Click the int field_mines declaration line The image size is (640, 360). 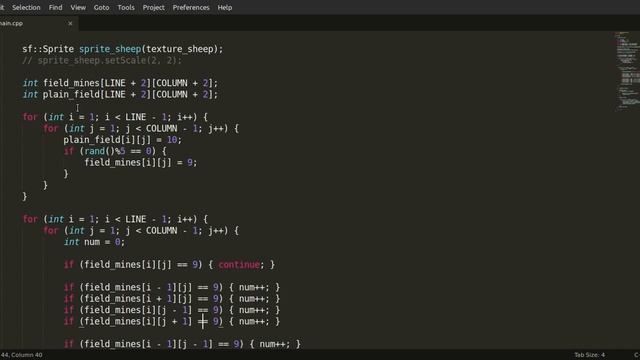click(120, 83)
